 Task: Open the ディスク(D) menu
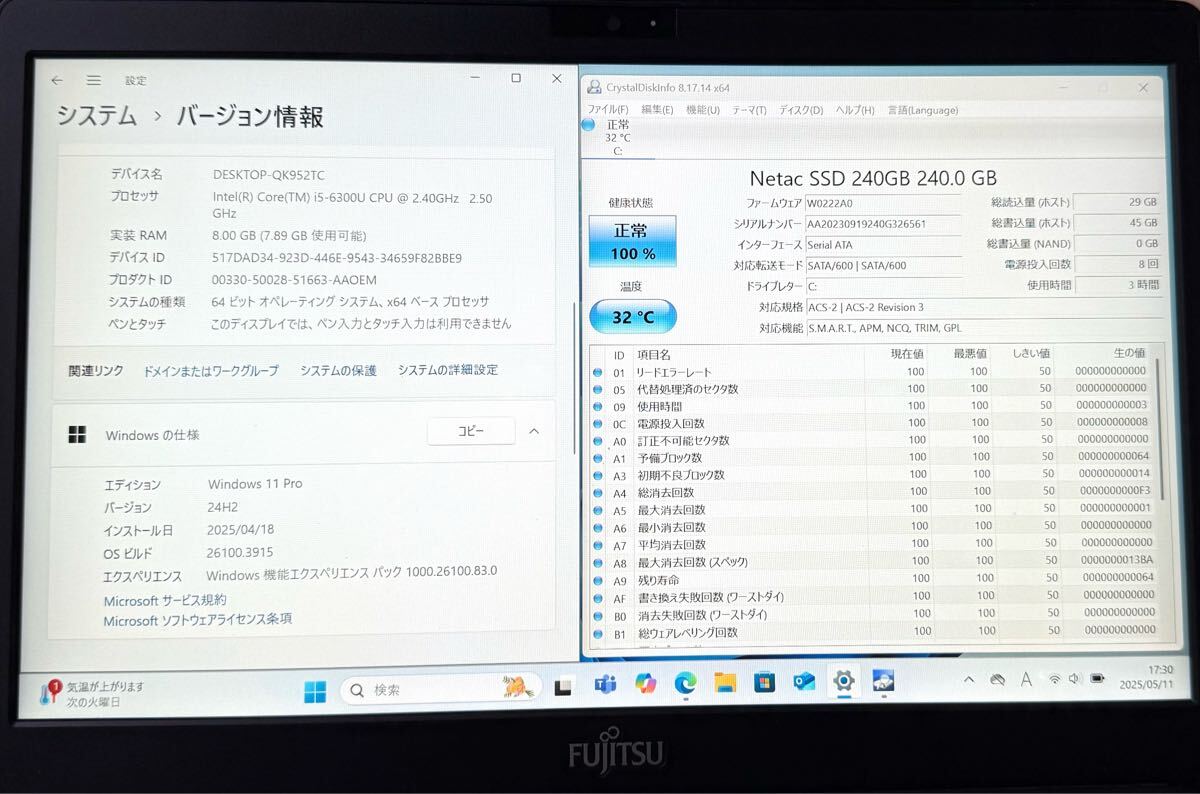pyautogui.click(x=801, y=110)
